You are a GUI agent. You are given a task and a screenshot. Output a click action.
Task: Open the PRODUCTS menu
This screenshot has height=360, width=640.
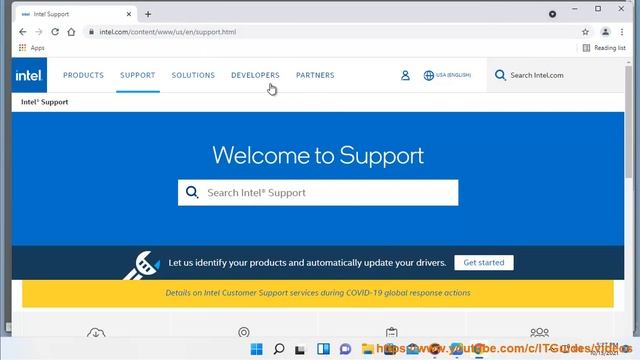pos(83,75)
